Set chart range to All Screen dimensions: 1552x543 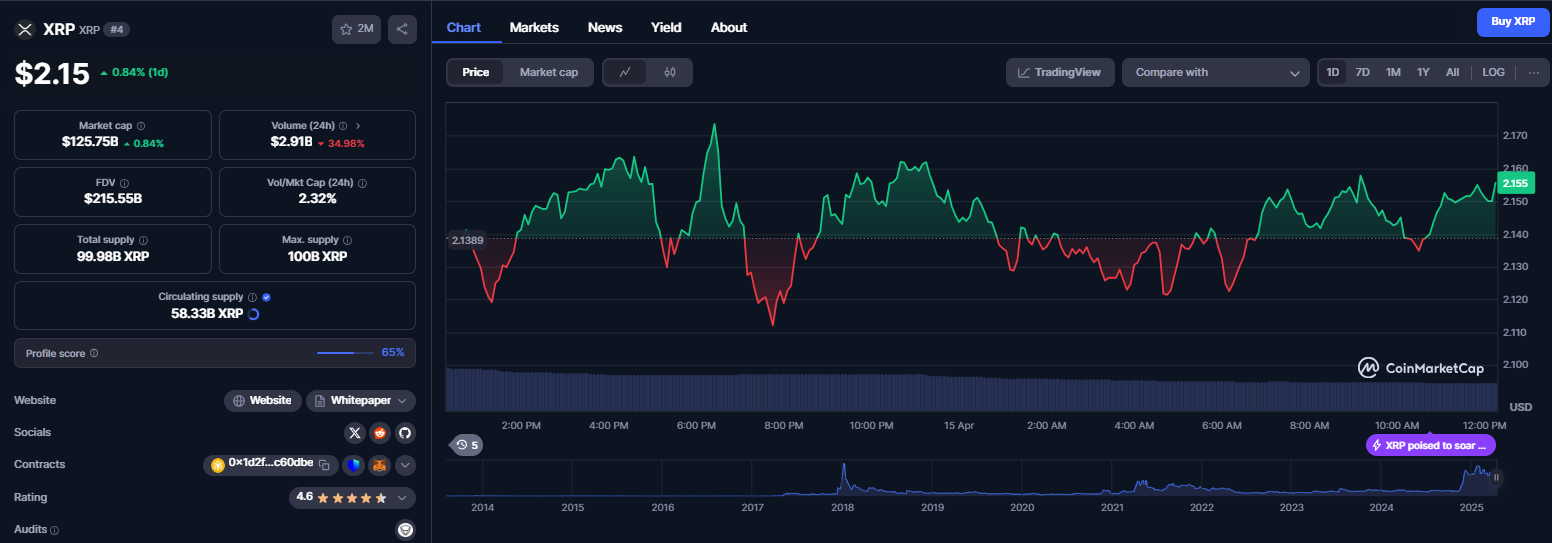coord(1452,72)
